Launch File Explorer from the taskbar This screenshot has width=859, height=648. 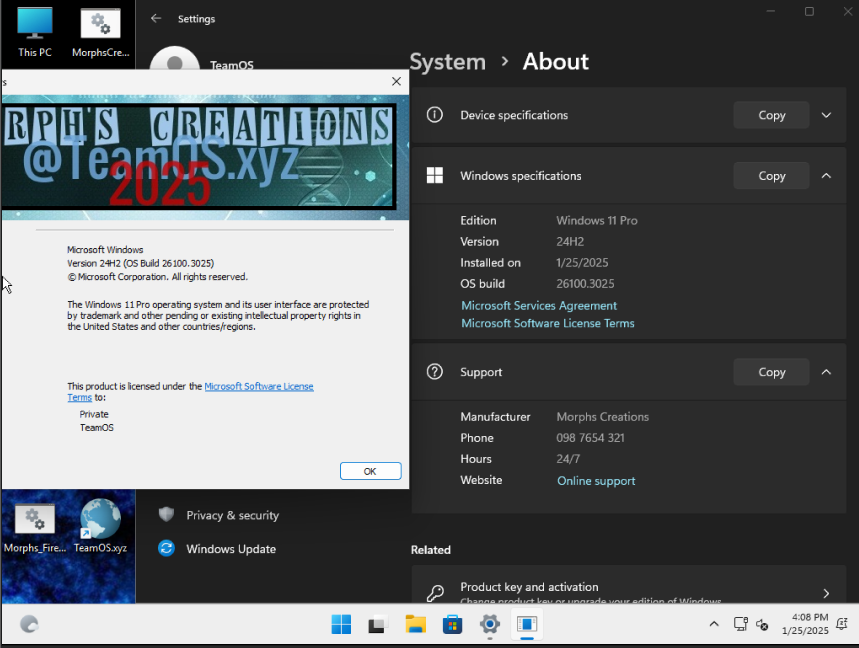coord(415,624)
